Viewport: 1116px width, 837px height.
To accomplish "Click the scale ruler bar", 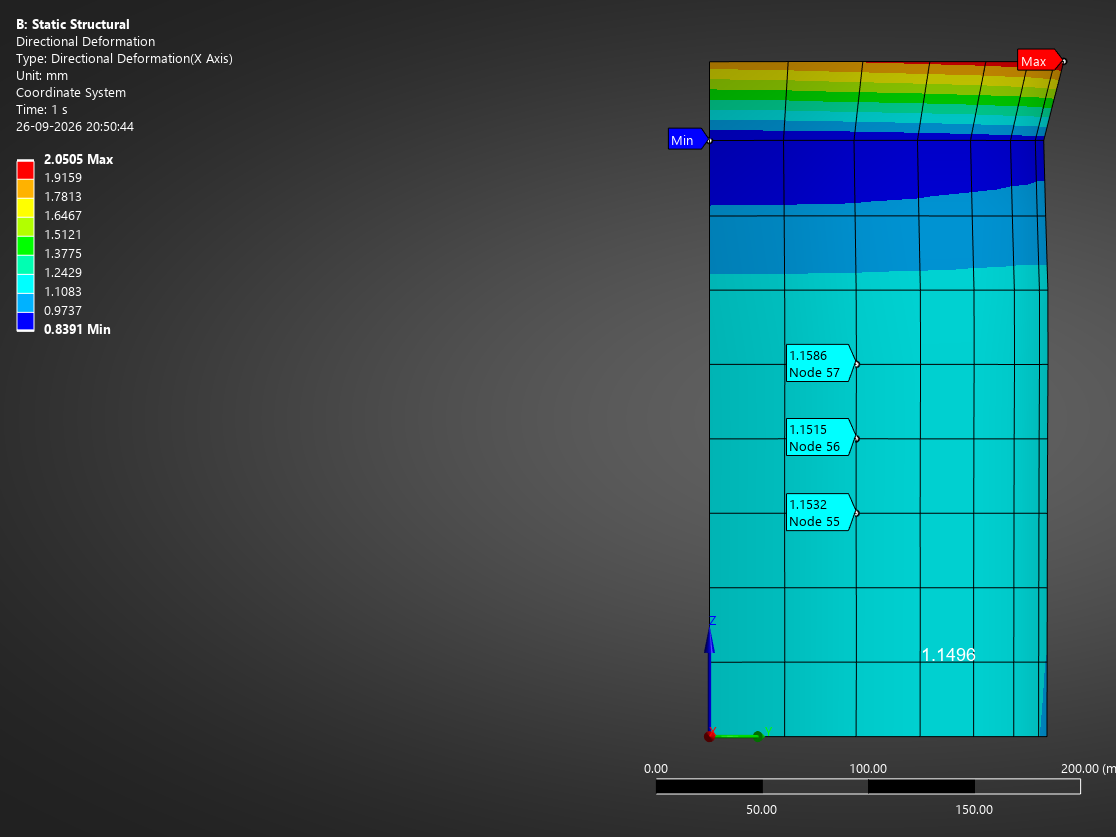I will click(868, 786).
